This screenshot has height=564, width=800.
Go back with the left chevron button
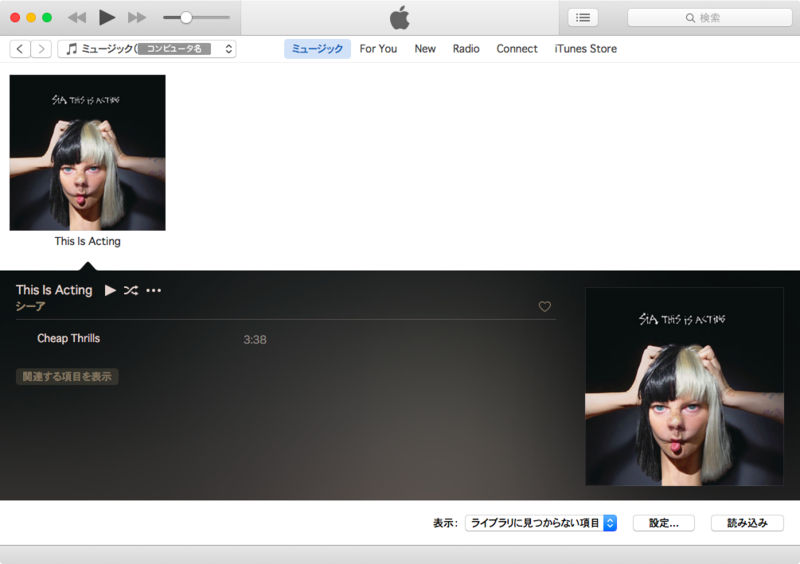20,49
